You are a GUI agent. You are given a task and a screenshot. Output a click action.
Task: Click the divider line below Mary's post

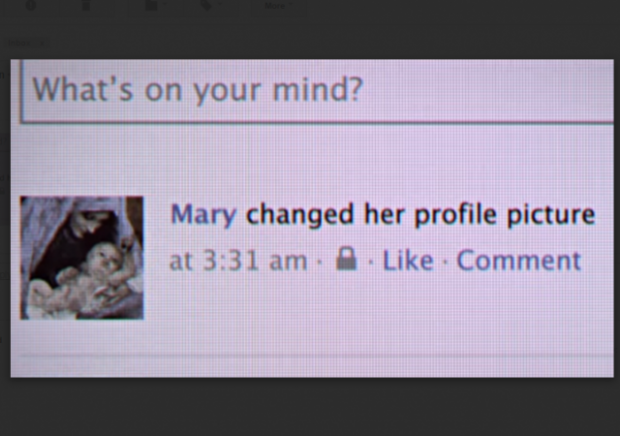[316, 356]
